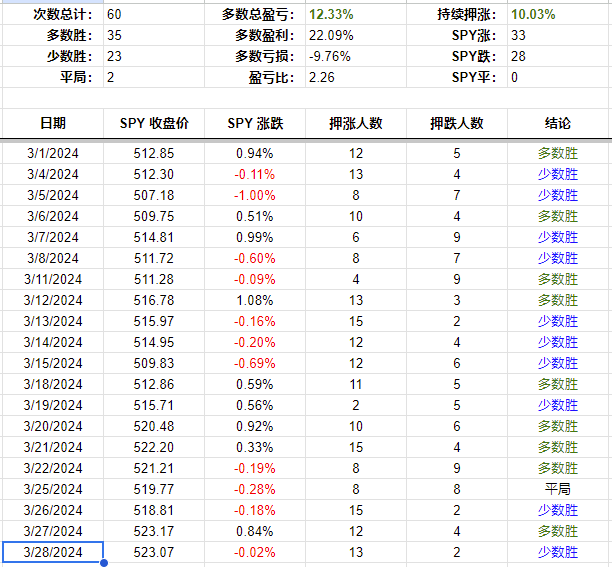
Task: Select the date cell 3/11/2024
Action: click(x=53, y=279)
